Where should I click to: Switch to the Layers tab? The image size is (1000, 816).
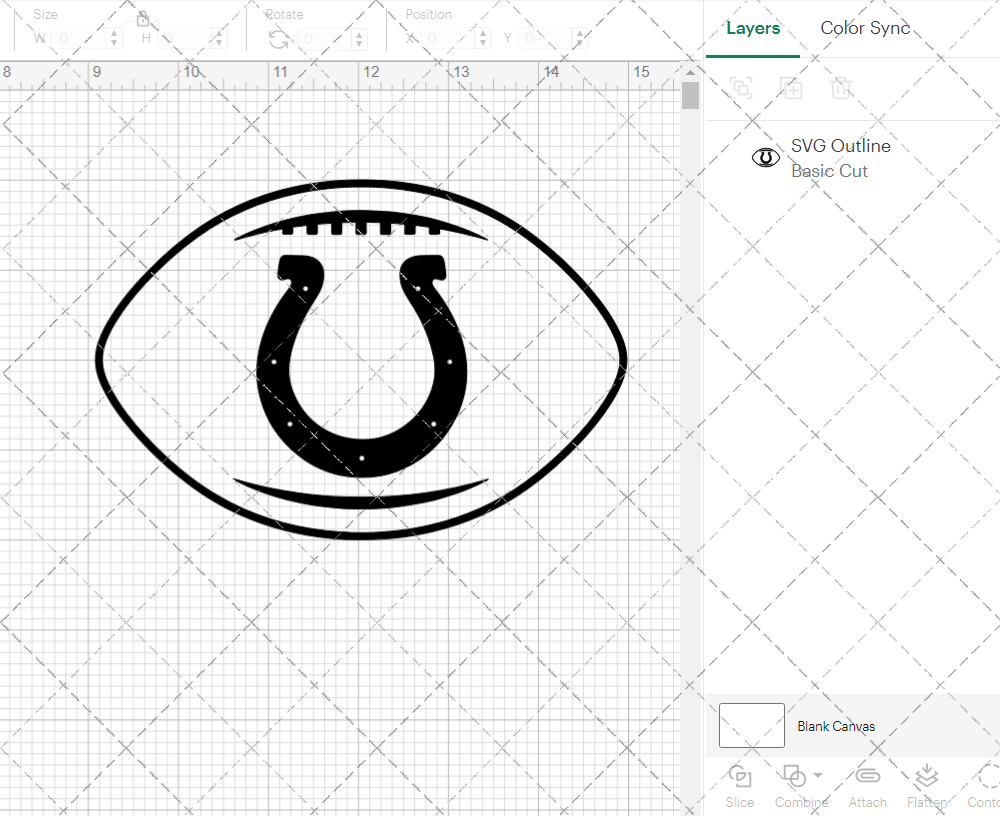coord(752,28)
